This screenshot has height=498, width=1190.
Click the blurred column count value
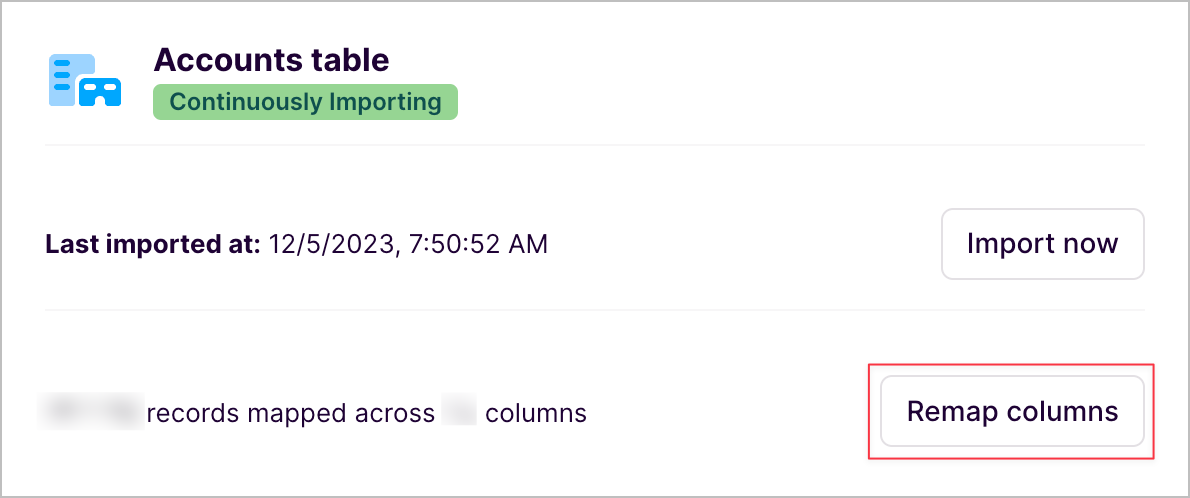pos(459,412)
